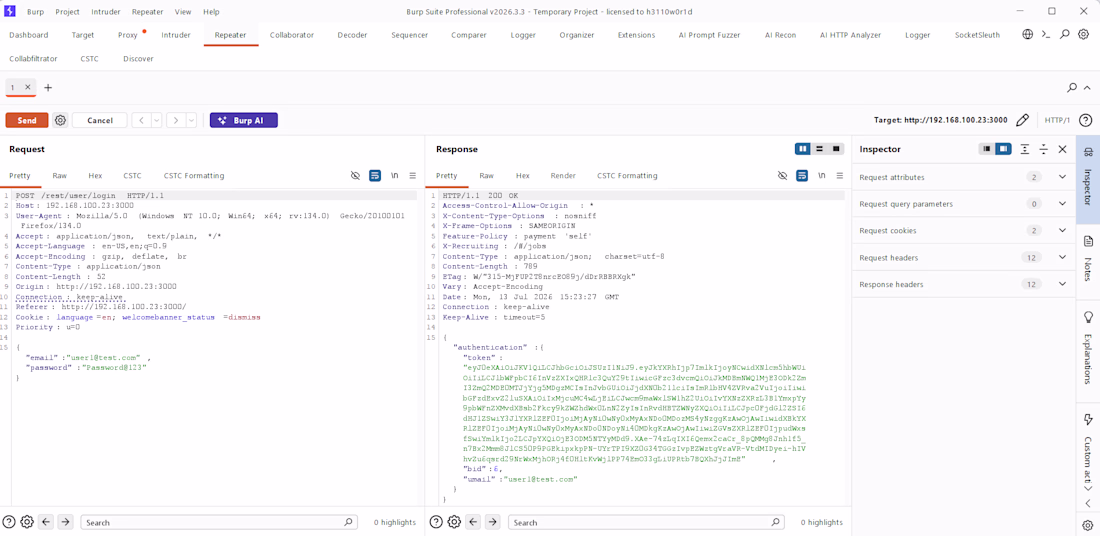This screenshot has width=1100, height=536.
Task: Go to previous Request search match
Action: (x=46, y=522)
